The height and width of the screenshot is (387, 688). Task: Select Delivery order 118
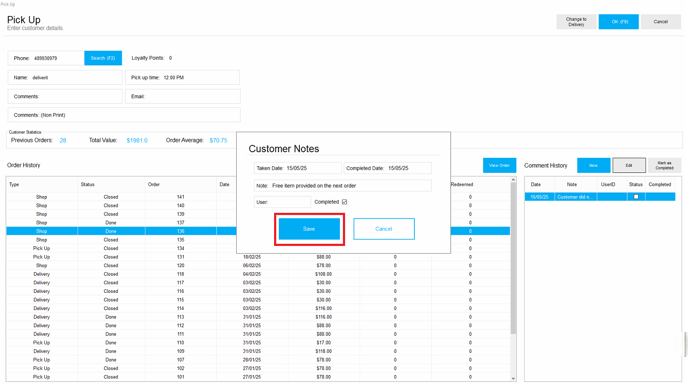(258, 274)
